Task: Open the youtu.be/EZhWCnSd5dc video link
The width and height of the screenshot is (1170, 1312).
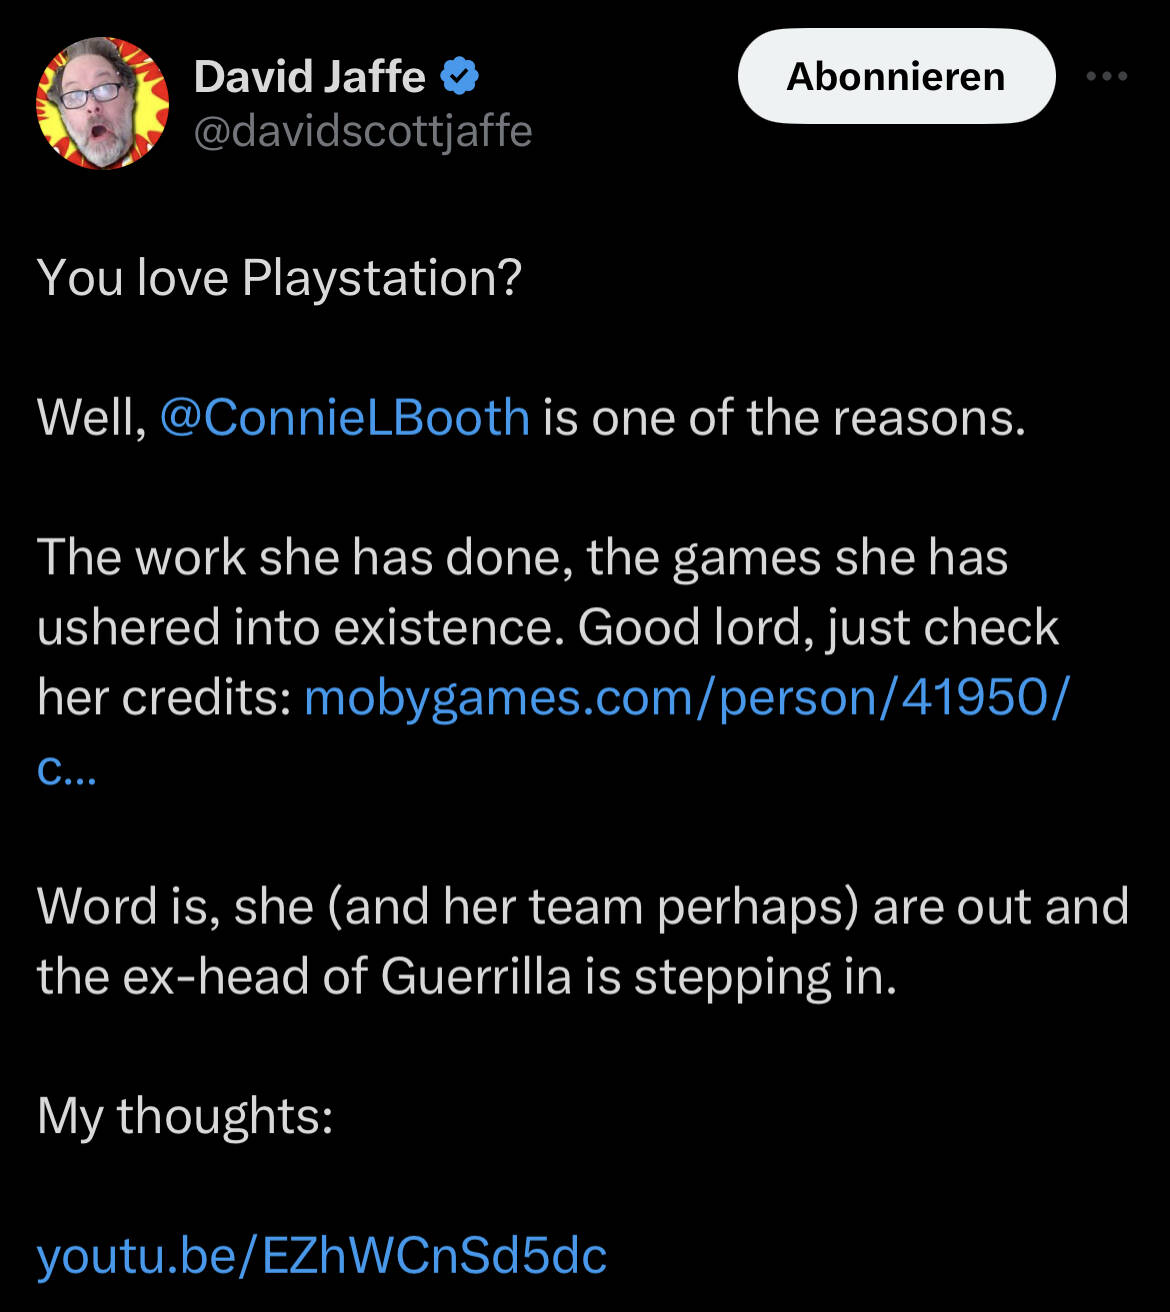Action: click(x=322, y=1255)
